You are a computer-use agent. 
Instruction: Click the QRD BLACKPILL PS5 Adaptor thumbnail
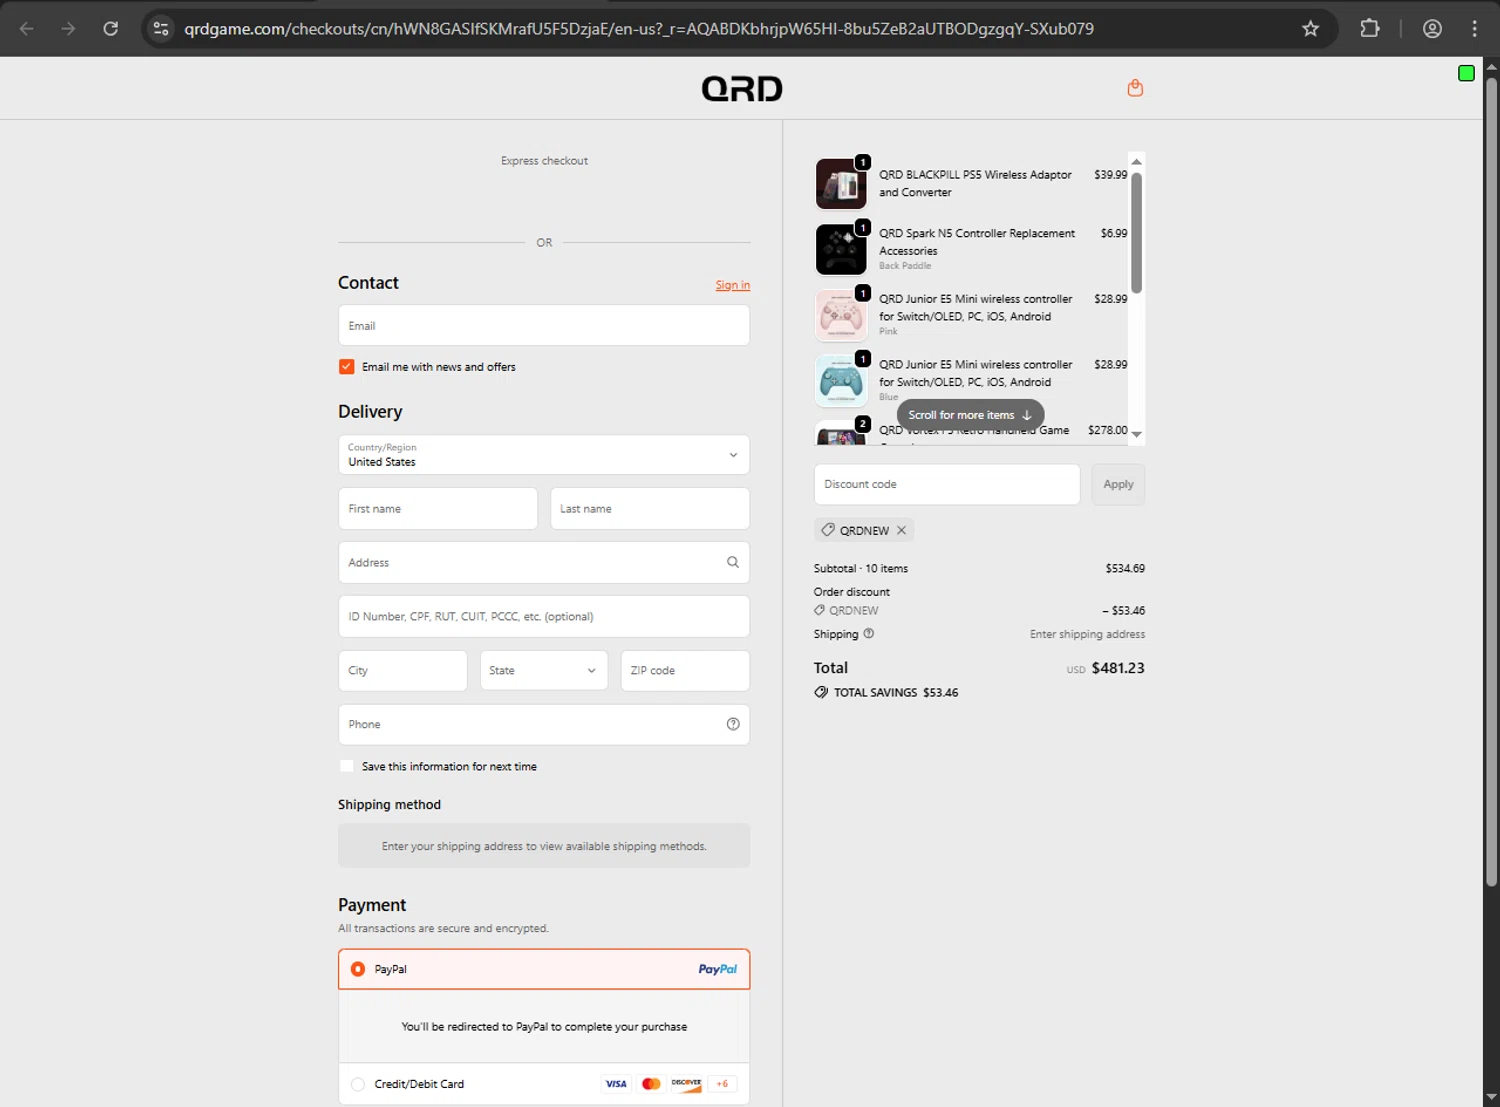tap(841, 184)
